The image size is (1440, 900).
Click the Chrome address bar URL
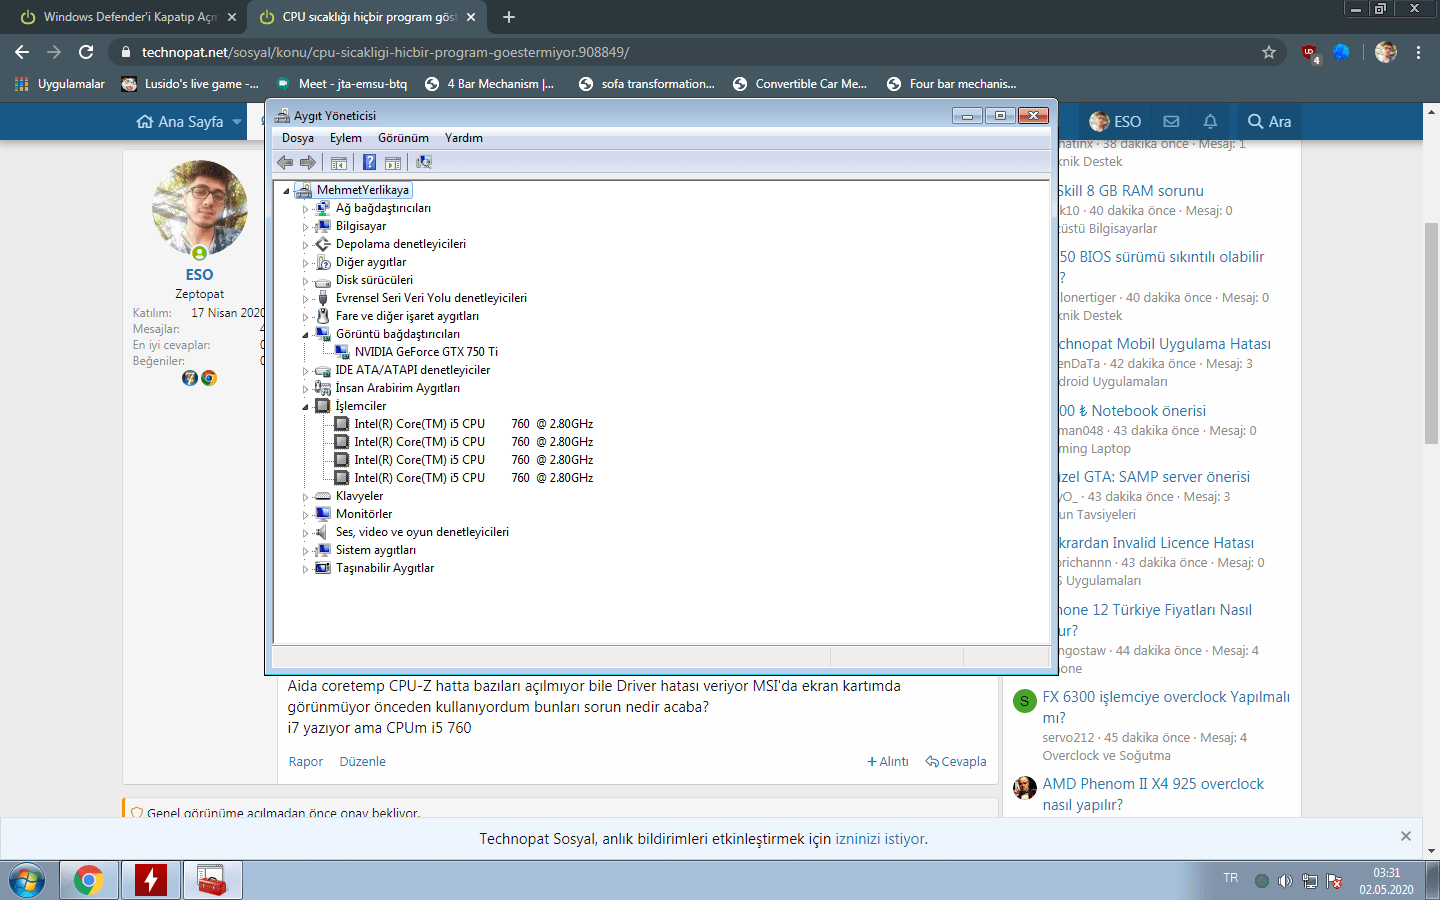click(385, 52)
